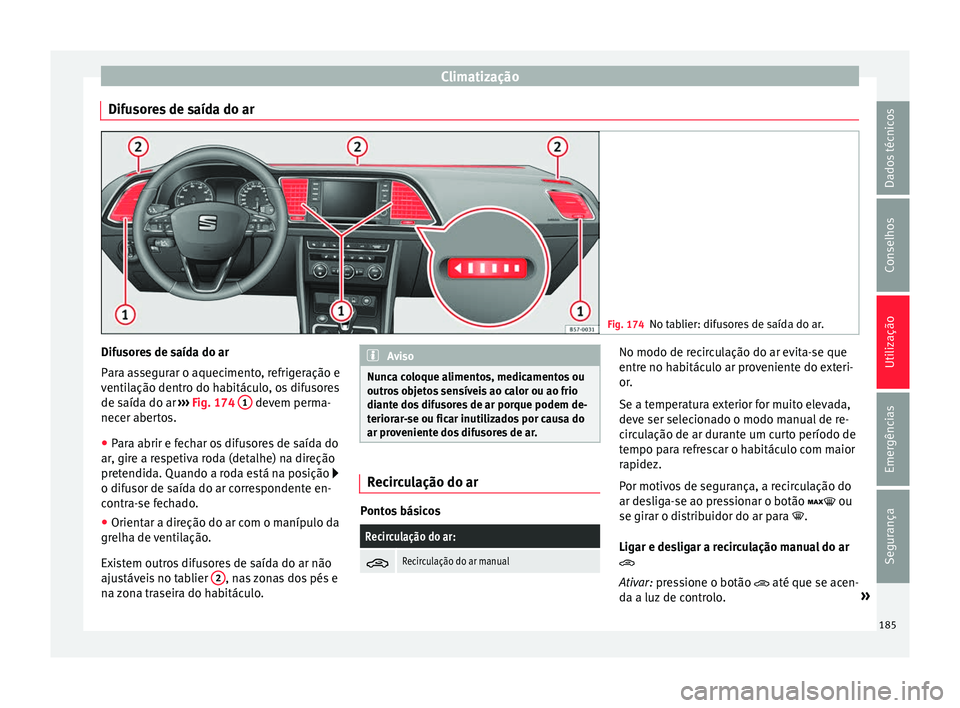
Task: Open the Segurança side tab
Action: tap(892, 536)
